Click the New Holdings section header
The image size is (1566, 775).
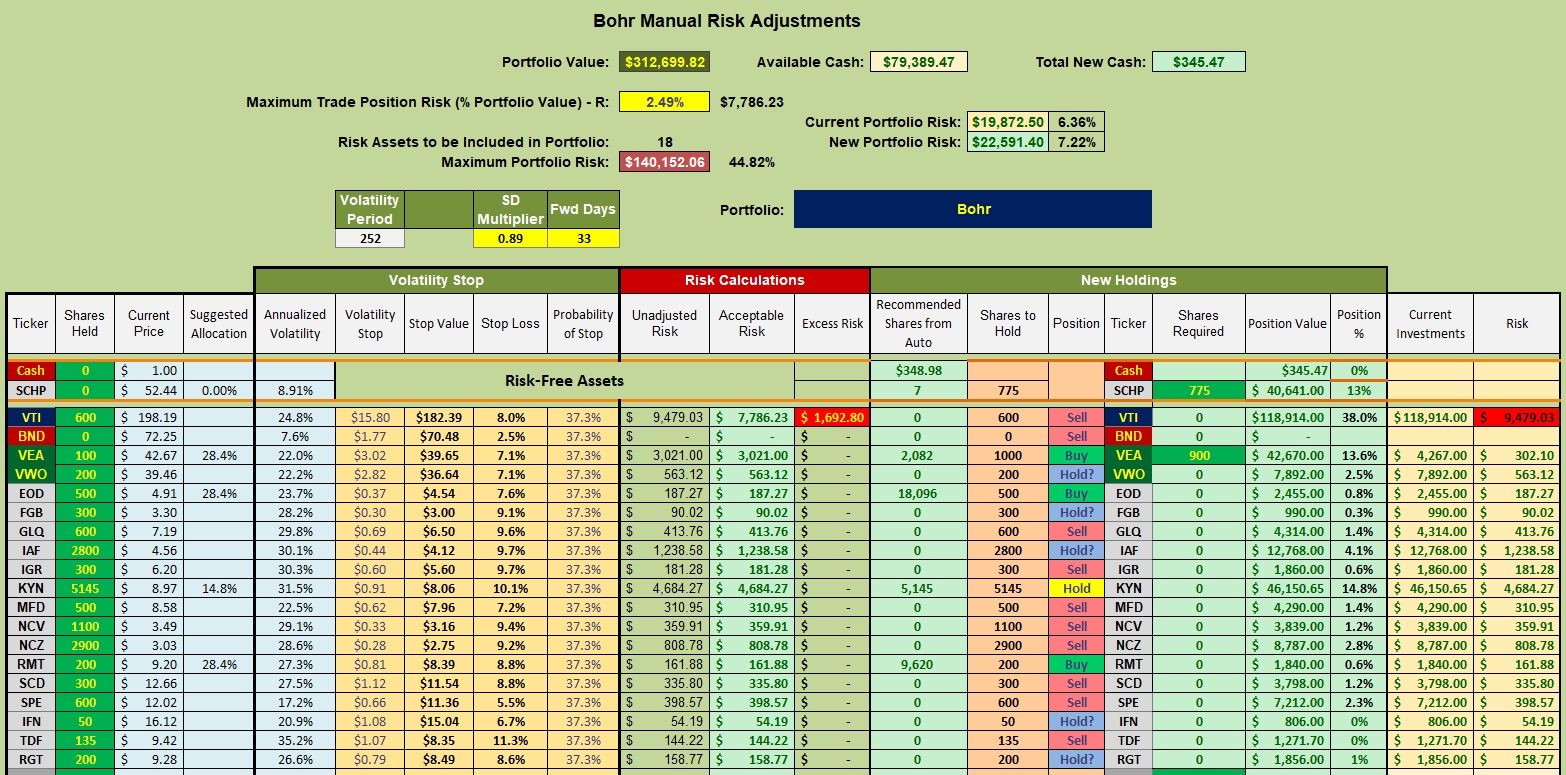click(1128, 280)
